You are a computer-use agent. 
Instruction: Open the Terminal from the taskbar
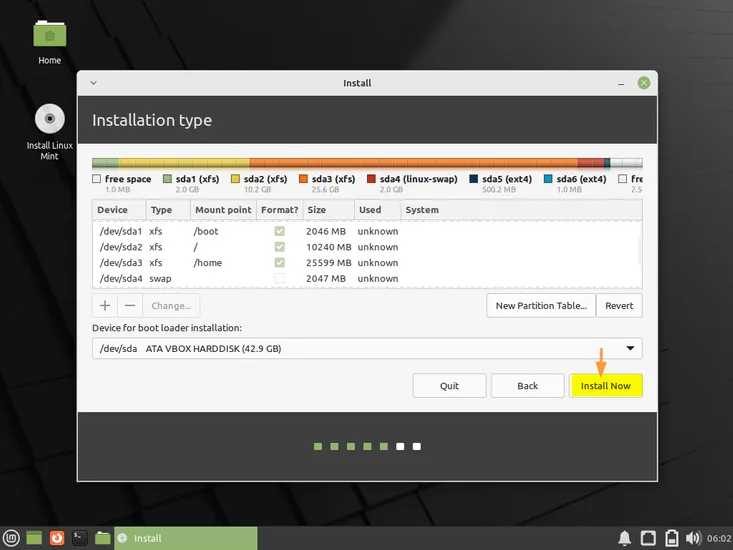pos(79,538)
